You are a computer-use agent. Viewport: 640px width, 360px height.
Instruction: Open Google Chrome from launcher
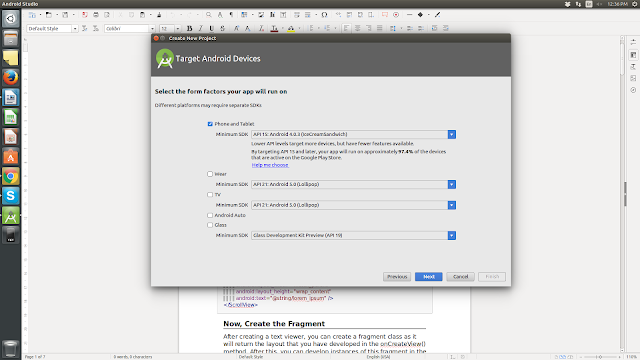tap(11, 176)
